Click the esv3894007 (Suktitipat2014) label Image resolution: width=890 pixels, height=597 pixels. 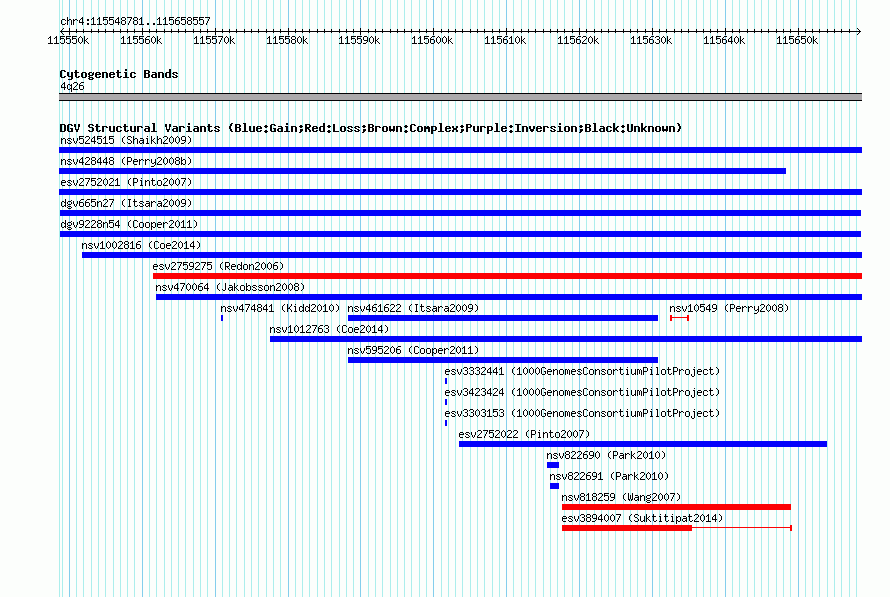click(642, 518)
